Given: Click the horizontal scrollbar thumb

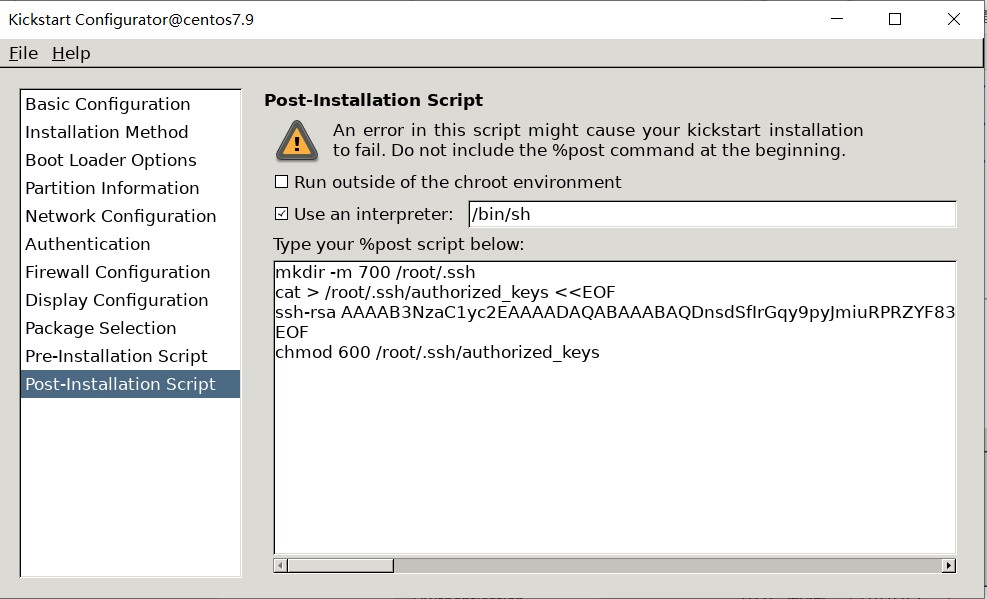Looking at the screenshot, I should click(341, 565).
